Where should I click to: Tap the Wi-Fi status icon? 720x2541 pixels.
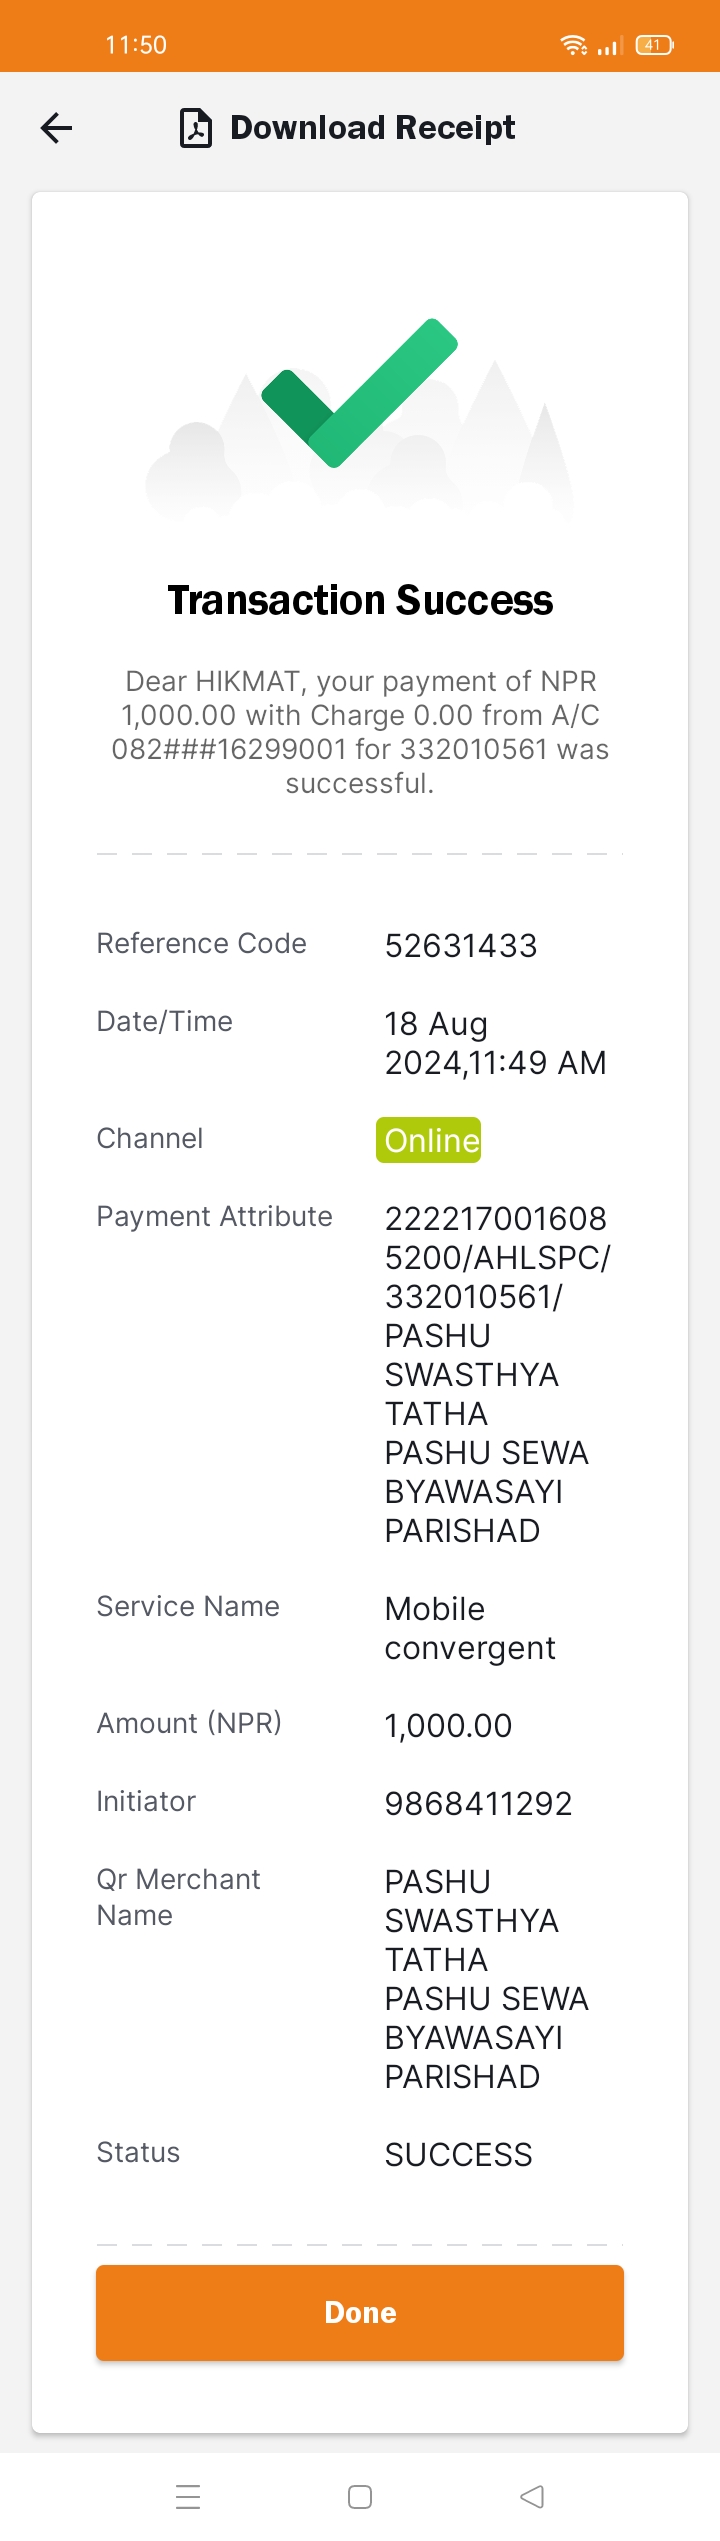574,45
